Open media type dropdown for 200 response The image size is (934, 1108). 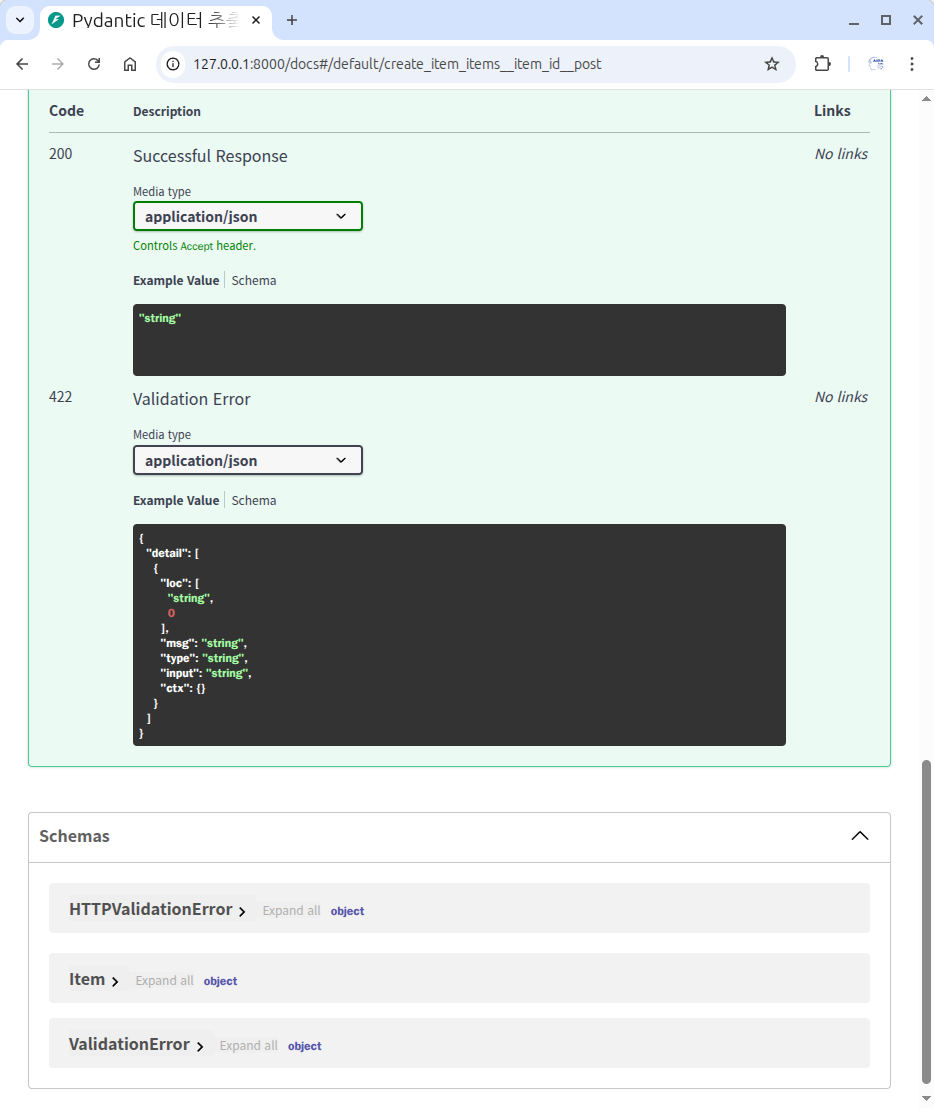click(247, 216)
